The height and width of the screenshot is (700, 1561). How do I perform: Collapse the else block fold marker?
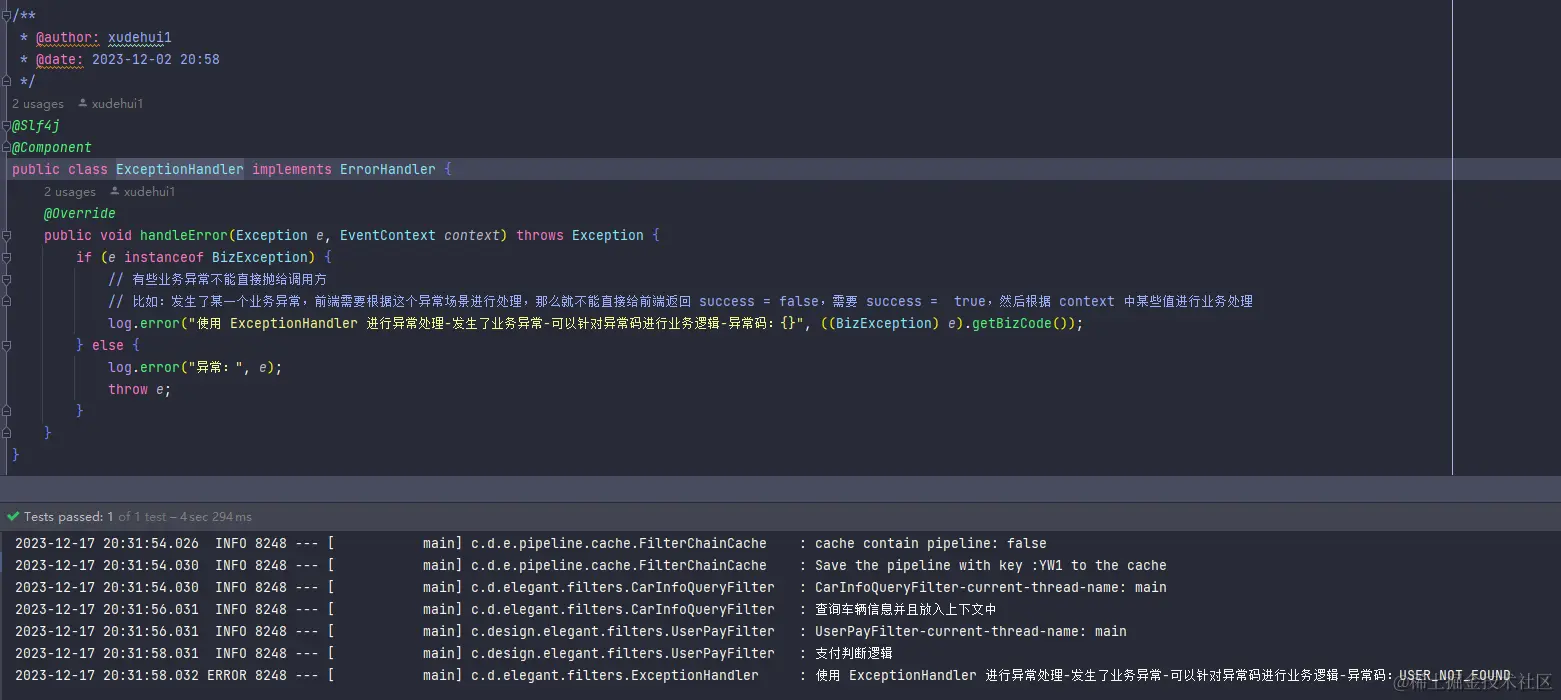pos(6,345)
